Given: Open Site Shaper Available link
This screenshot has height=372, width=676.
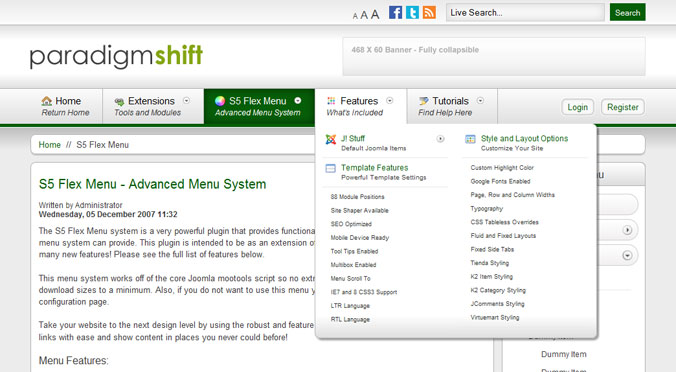Looking at the screenshot, I should pos(360,210).
